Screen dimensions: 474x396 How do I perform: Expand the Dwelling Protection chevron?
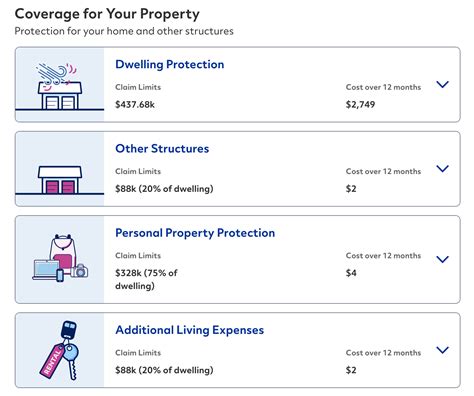pyautogui.click(x=442, y=84)
